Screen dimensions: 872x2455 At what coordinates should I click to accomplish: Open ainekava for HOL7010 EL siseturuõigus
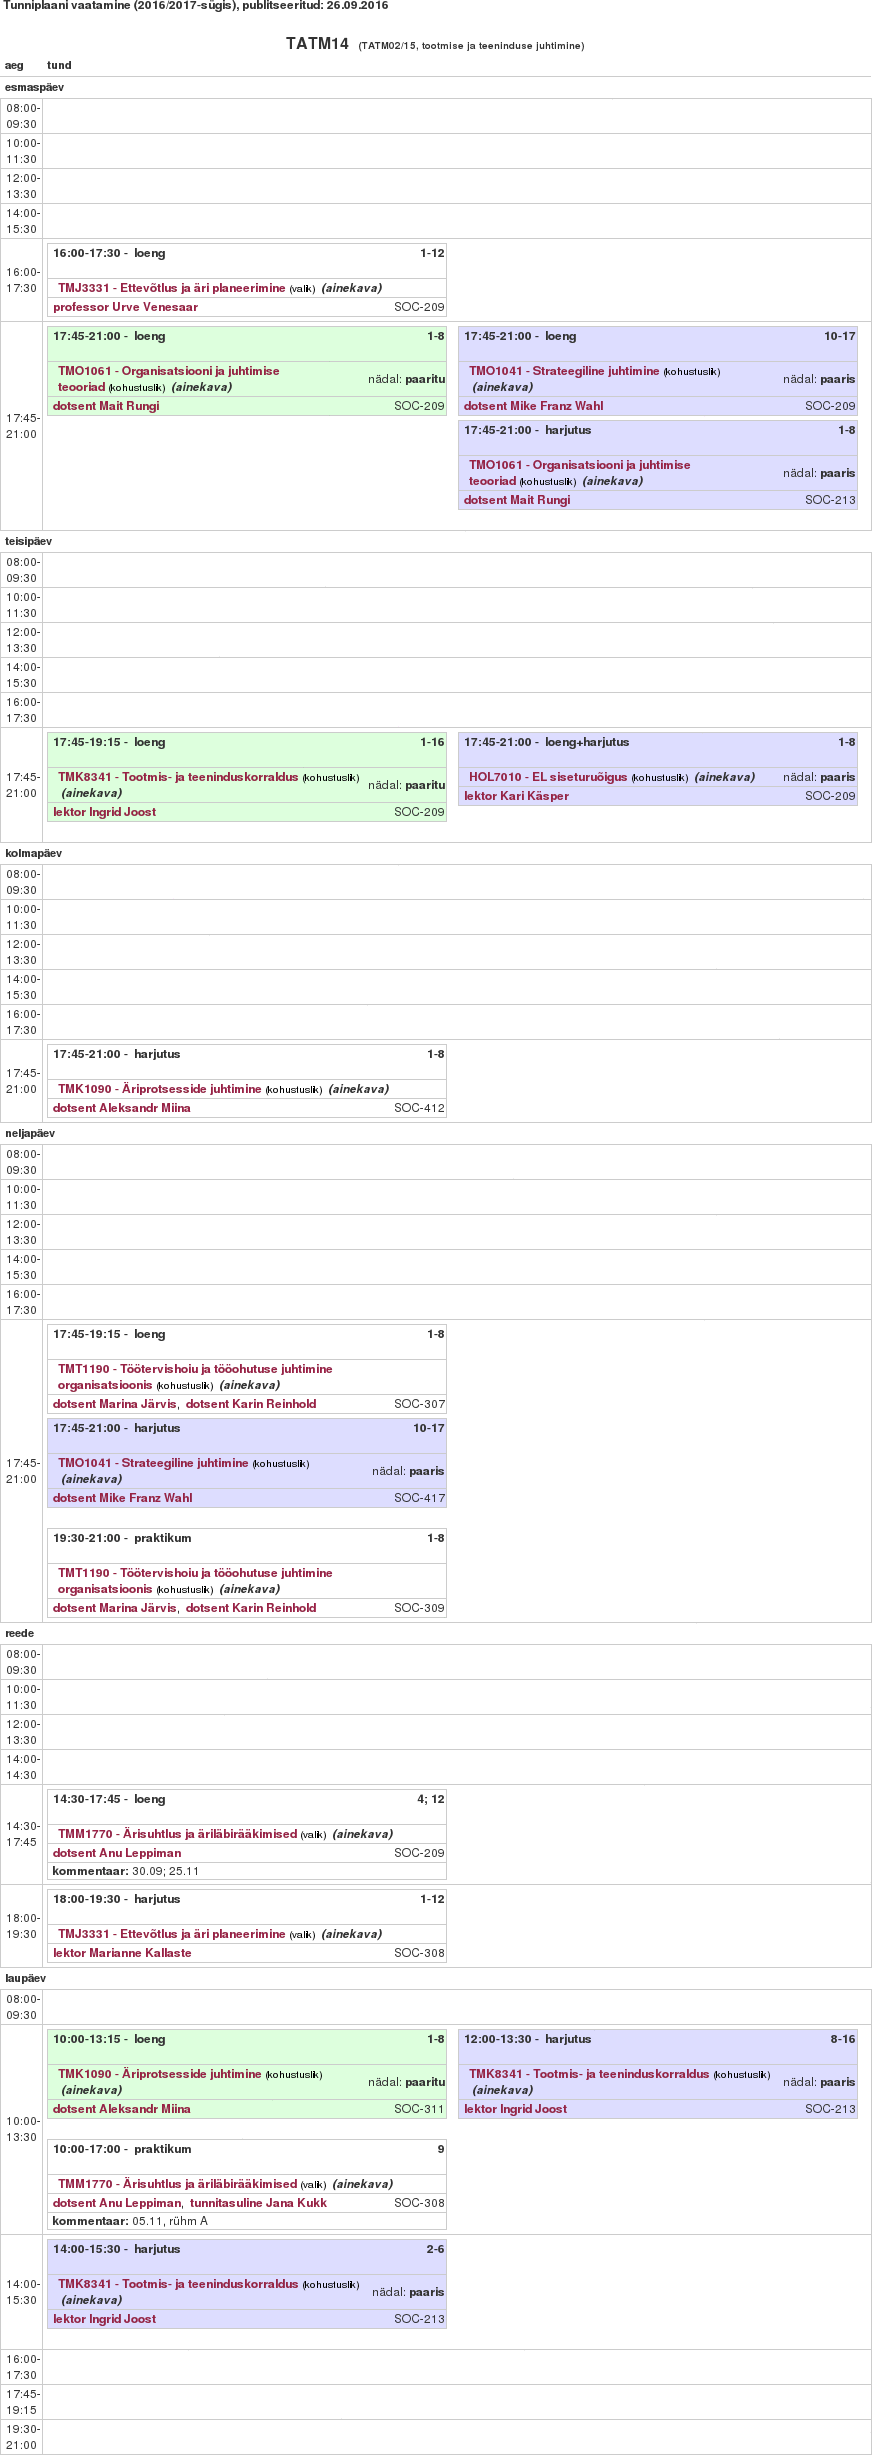coord(724,777)
